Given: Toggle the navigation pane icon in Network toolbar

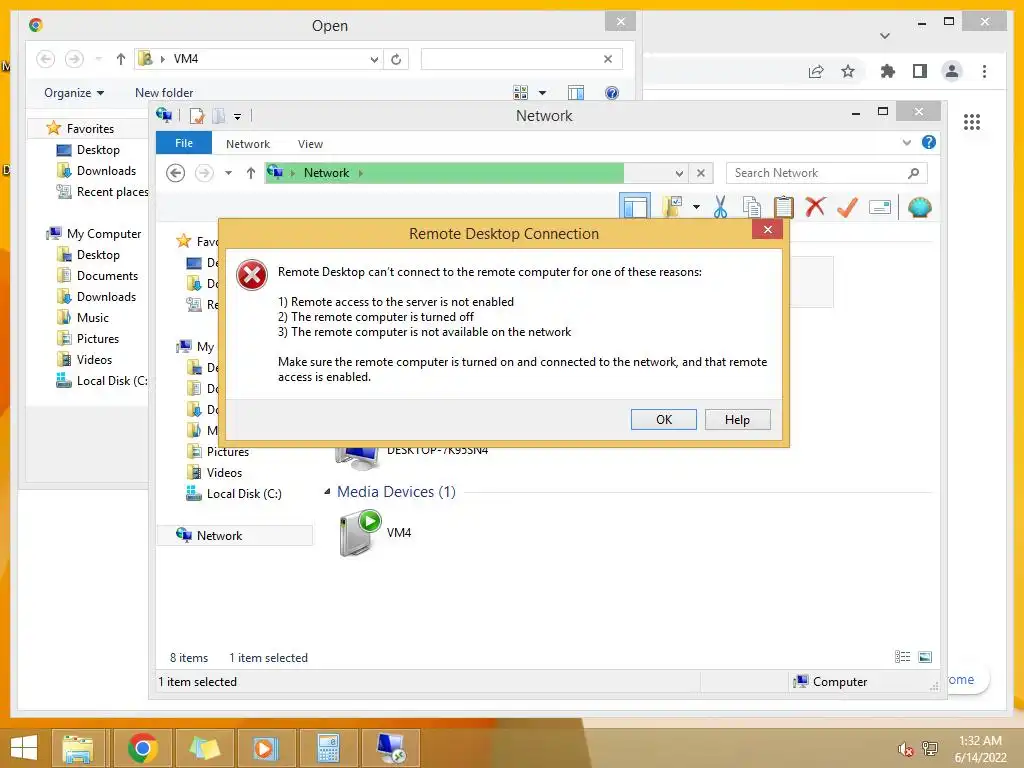Looking at the screenshot, I should (x=634, y=207).
